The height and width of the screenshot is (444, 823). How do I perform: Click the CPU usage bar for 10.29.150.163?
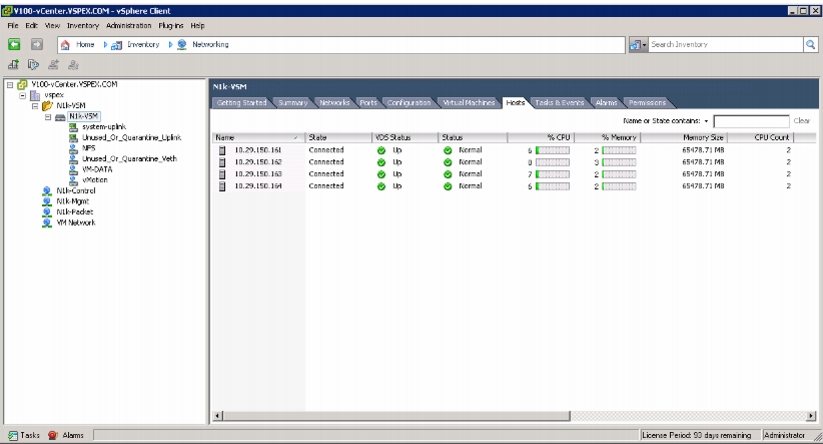point(553,175)
